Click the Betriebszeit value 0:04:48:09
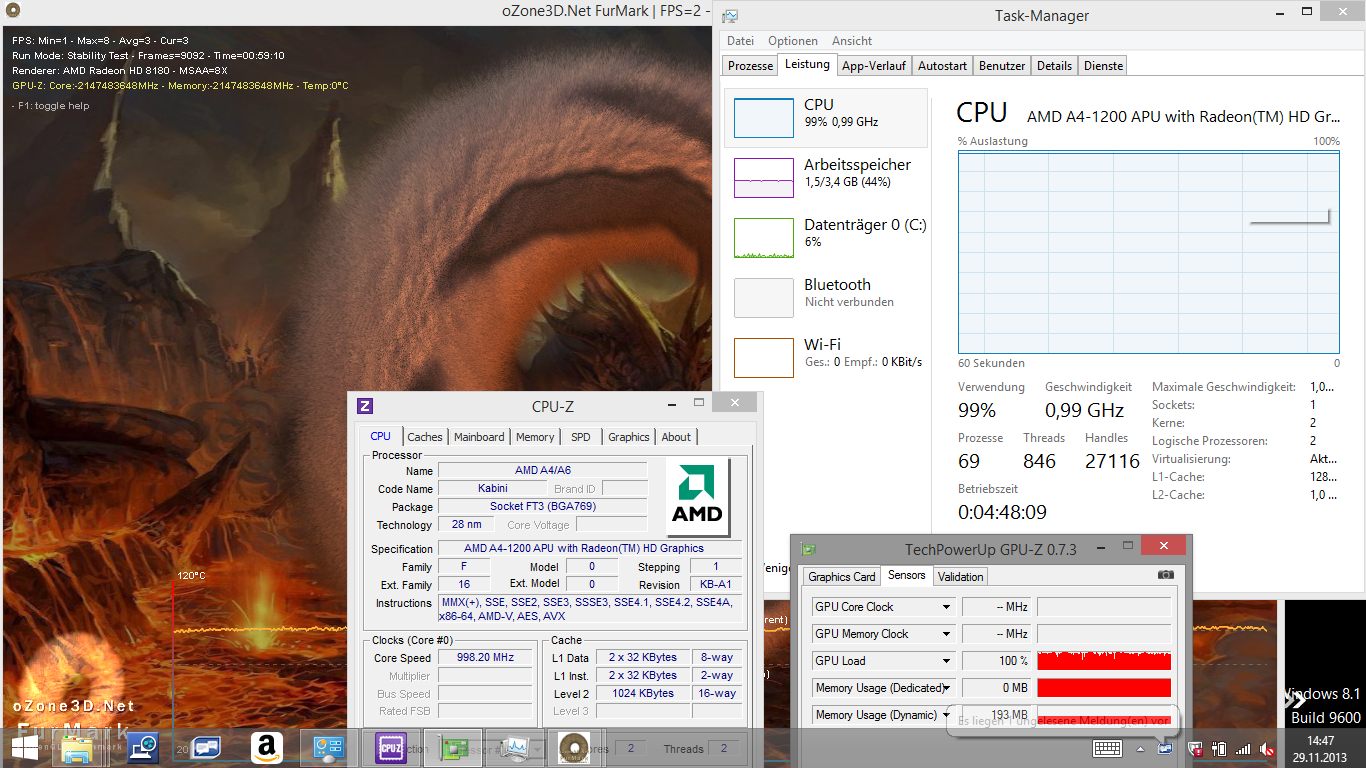The width and height of the screenshot is (1366, 768). click(1002, 512)
